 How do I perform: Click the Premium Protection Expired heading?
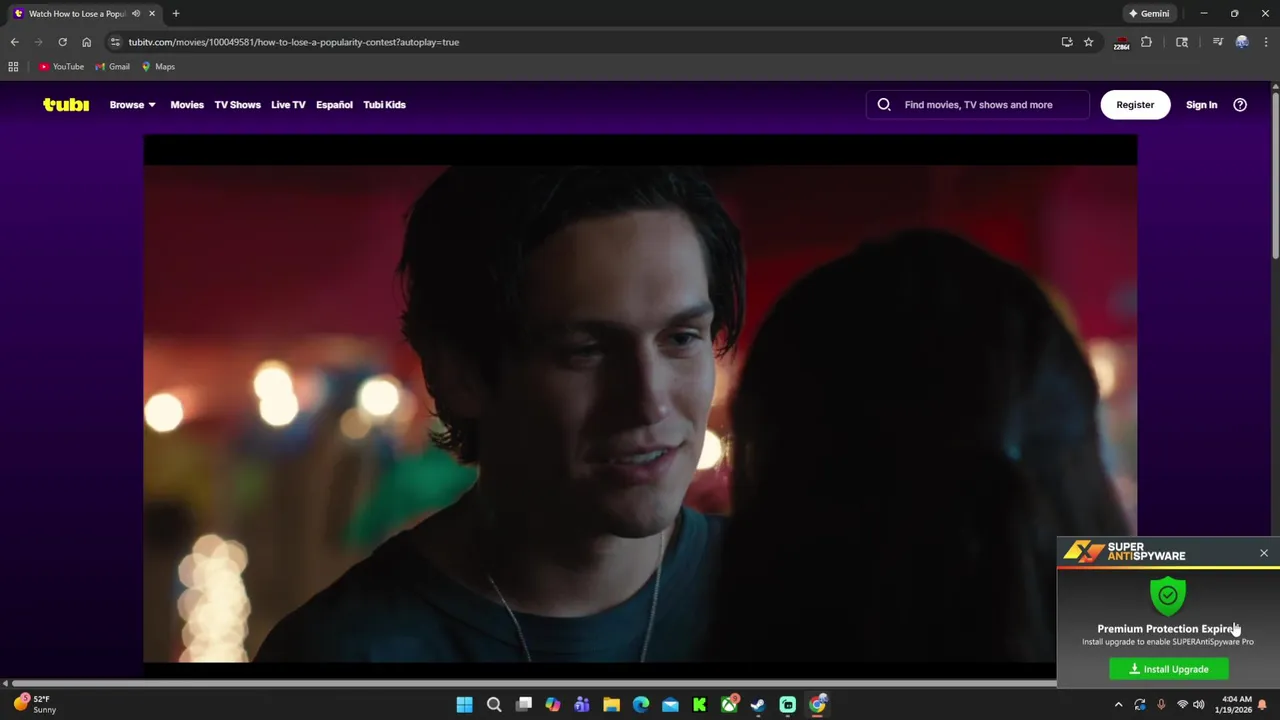1168,629
